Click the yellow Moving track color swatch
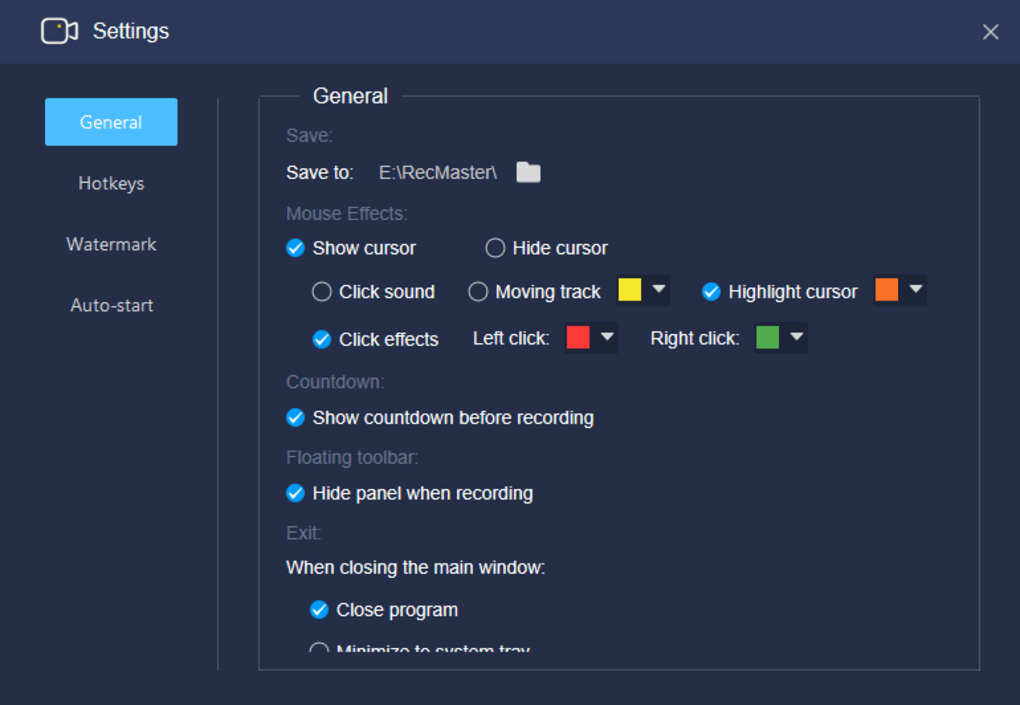The height and width of the screenshot is (705, 1020). pyautogui.click(x=630, y=290)
